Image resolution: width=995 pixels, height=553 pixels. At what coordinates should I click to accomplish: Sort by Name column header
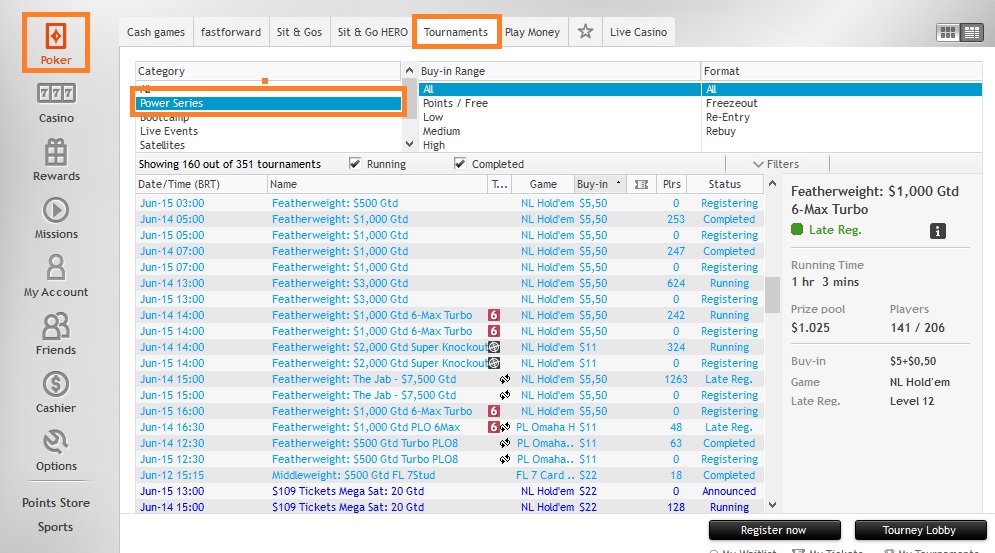coord(377,184)
